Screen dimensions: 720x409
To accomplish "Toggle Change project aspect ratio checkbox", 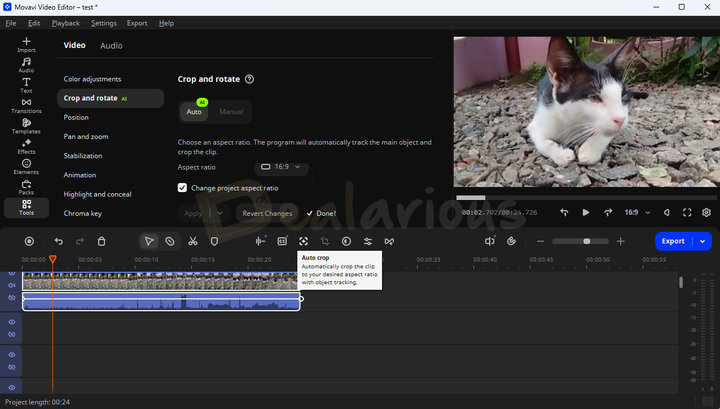I will coord(182,188).
